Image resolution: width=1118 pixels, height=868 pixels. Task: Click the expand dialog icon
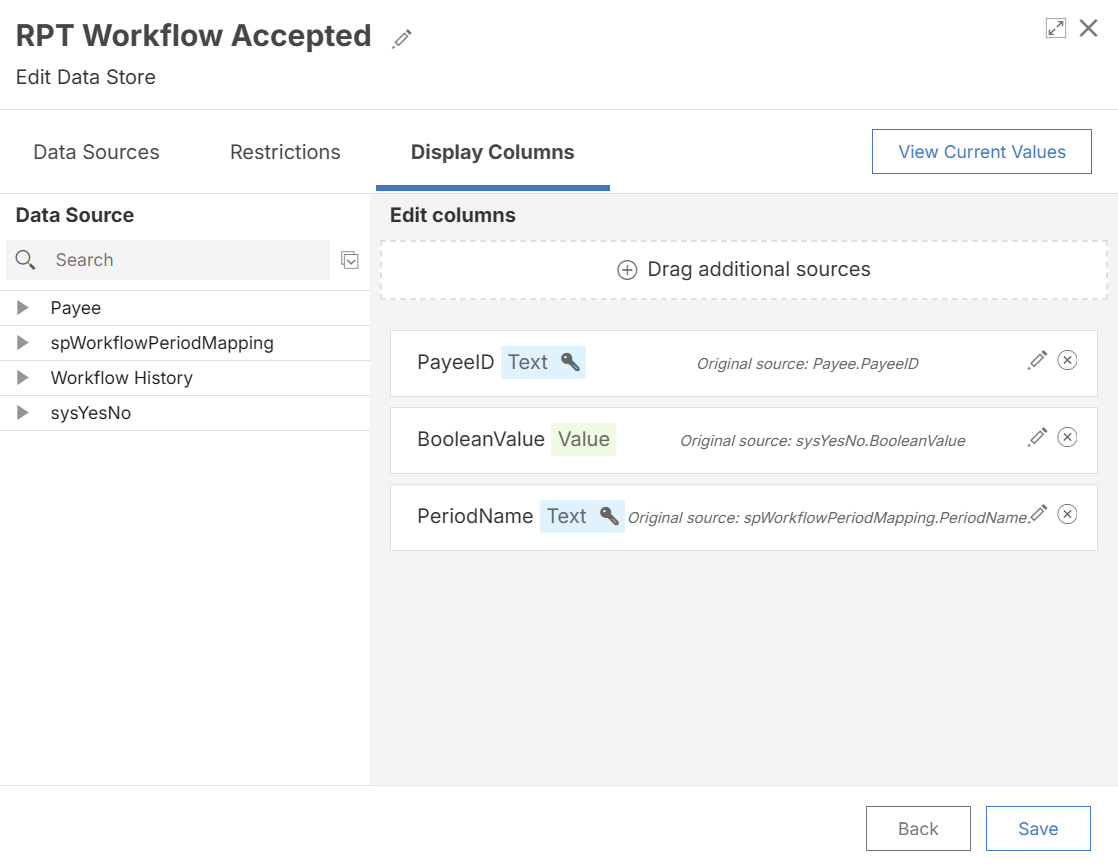(x=1055, y=29)
